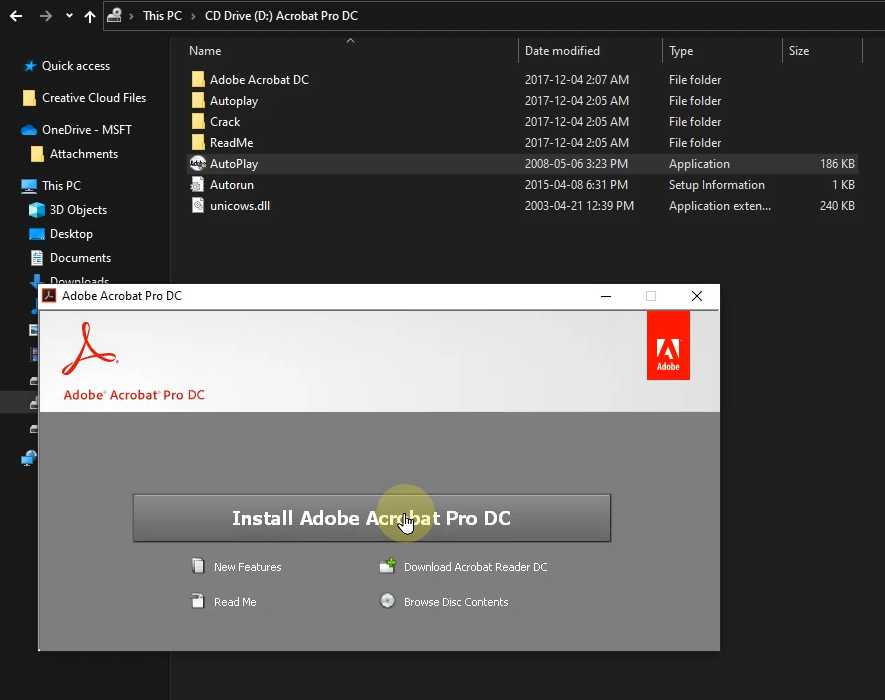Expand the chevron after This PC breadcrumb
The width and height of the screenshot is (885, 700).
coord(193,16)
